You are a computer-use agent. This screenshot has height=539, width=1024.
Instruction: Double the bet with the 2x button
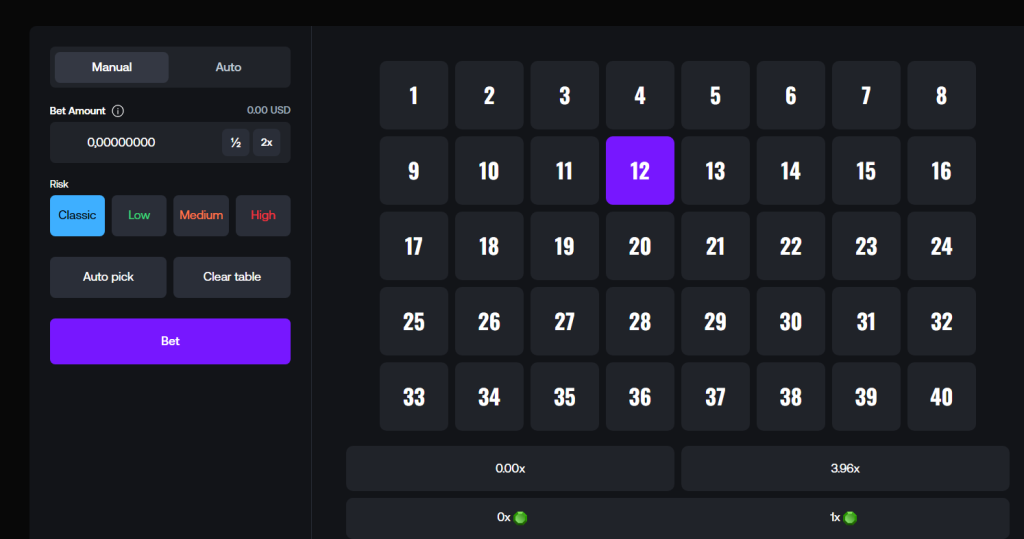pyautogui.click(x=266, y=143)
